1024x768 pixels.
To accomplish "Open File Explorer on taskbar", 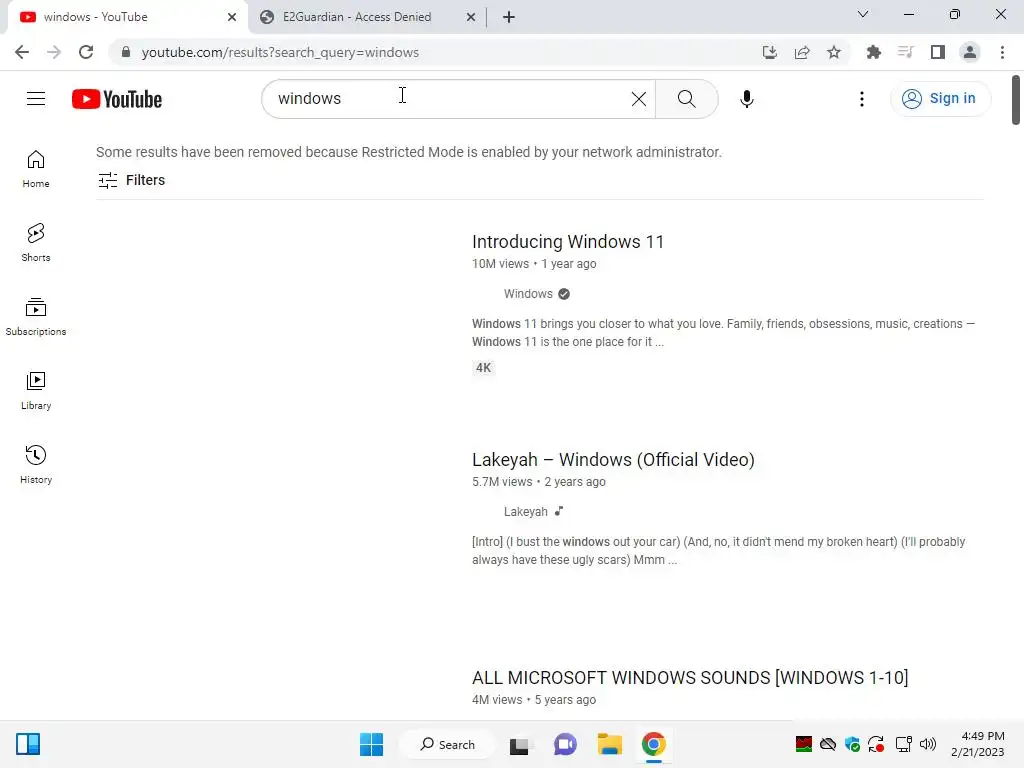I will click(x=610, y=744).
